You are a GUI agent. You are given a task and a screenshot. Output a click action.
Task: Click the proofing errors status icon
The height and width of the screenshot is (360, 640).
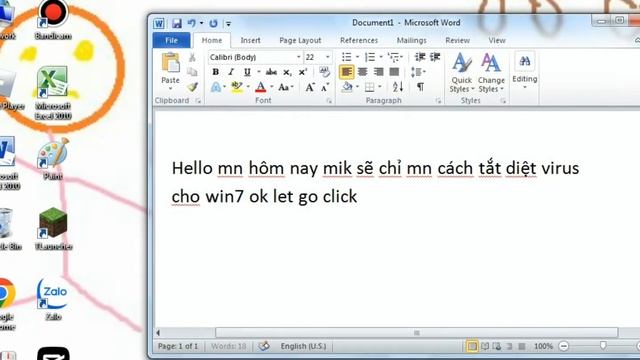point(264,346)
